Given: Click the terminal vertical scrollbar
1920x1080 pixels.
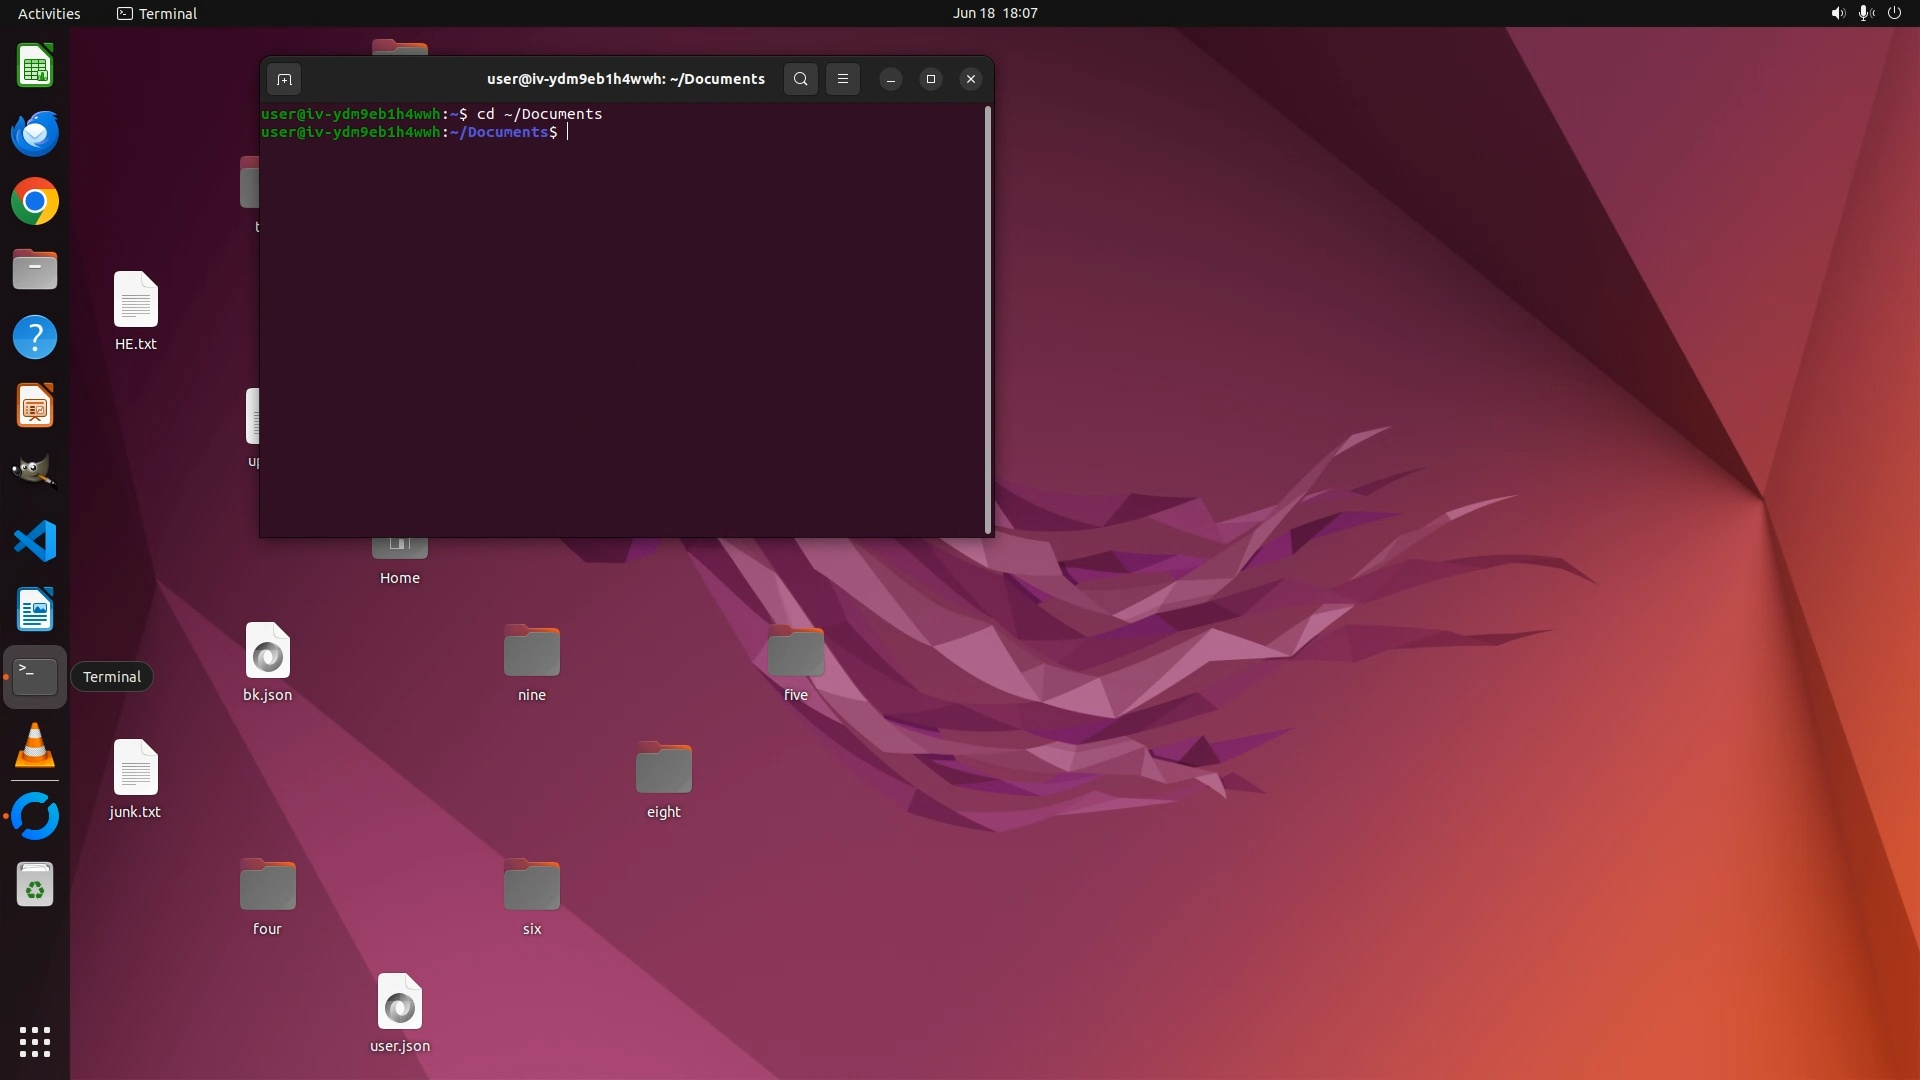Looking at the screenshot, I should 988,320.
